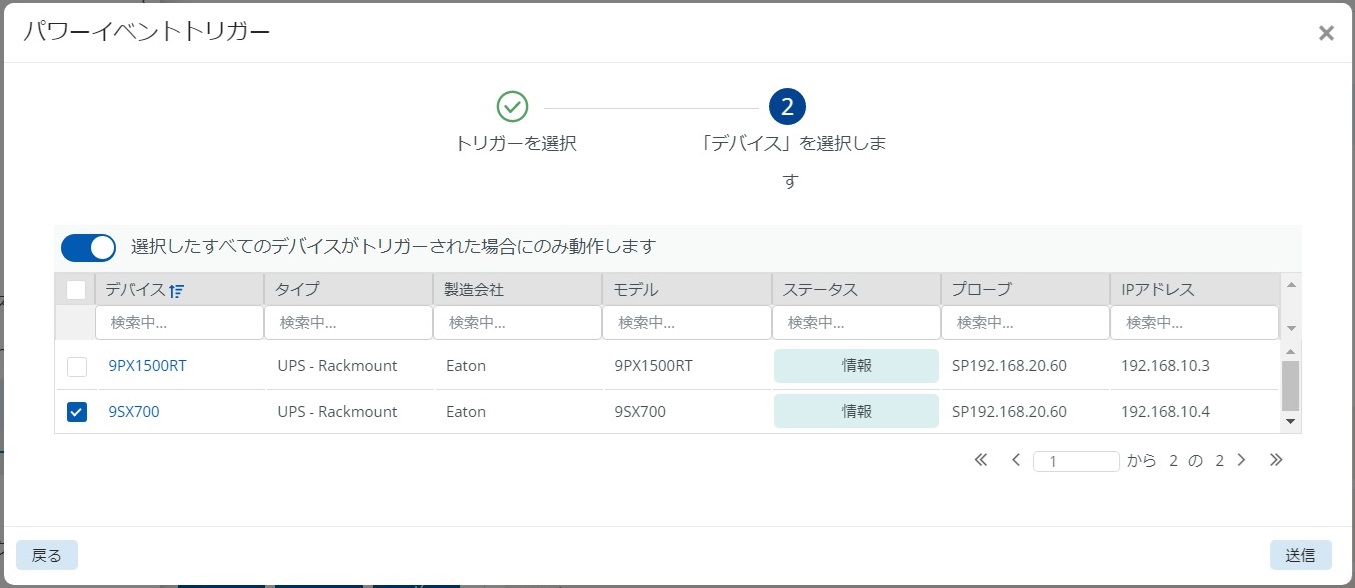Click the completed step one checkmark icon
1355x588 pixels.
click(x=512, y=106)
